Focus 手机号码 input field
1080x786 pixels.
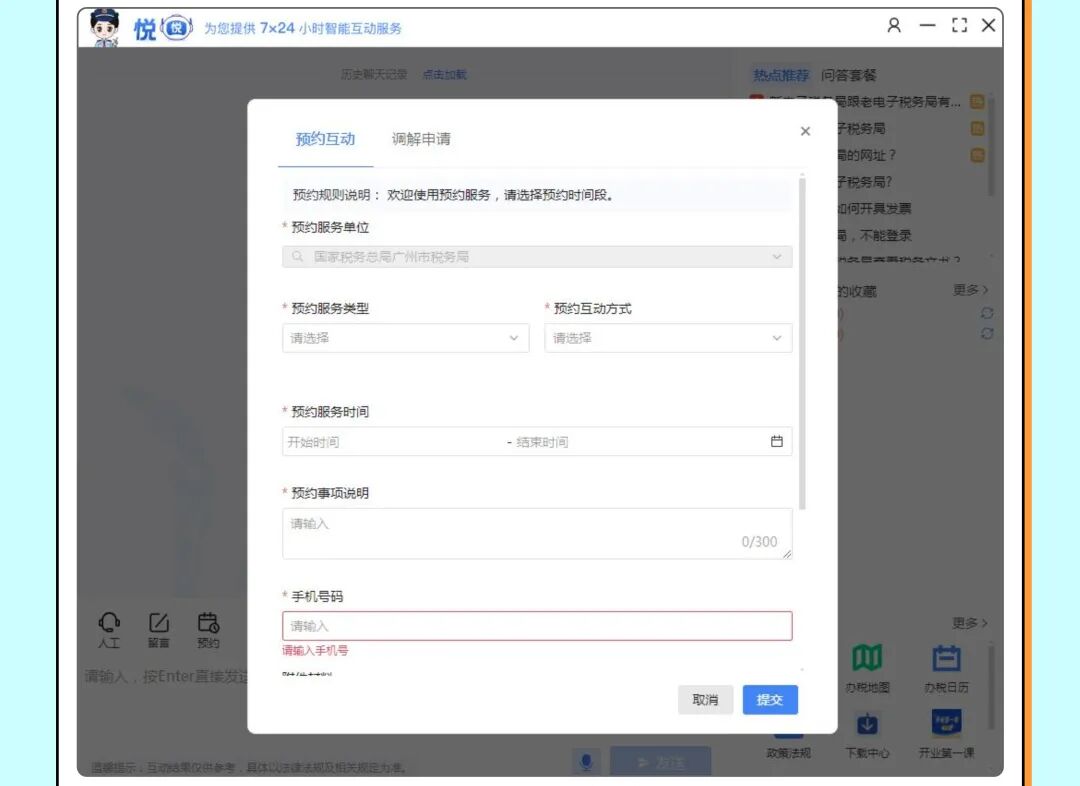point(537,626)
